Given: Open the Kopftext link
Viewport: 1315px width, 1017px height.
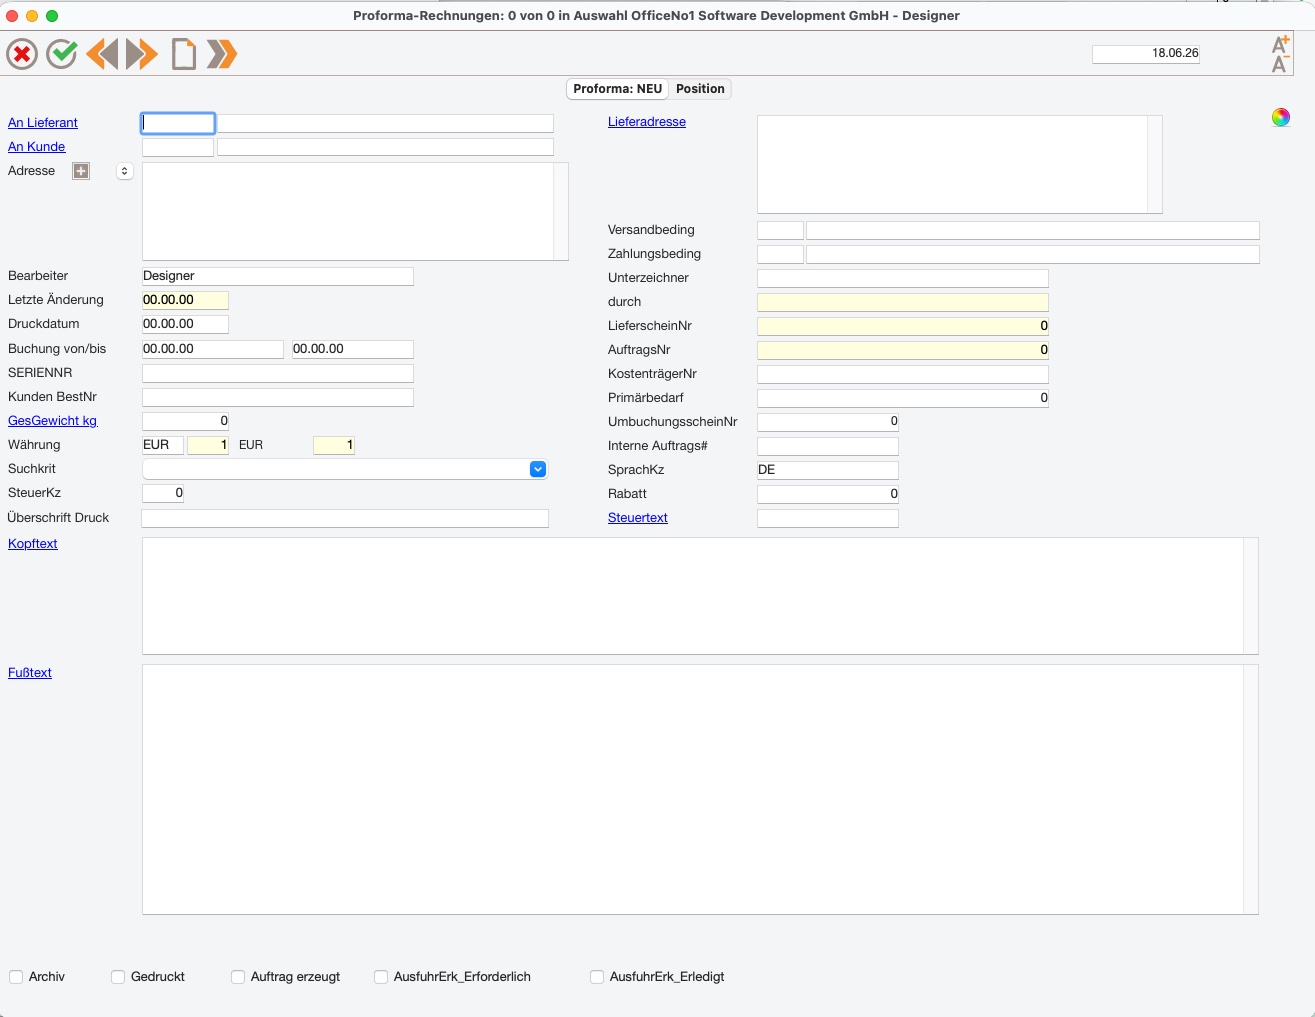Looking at the screenshot, I should coord(33,544).
